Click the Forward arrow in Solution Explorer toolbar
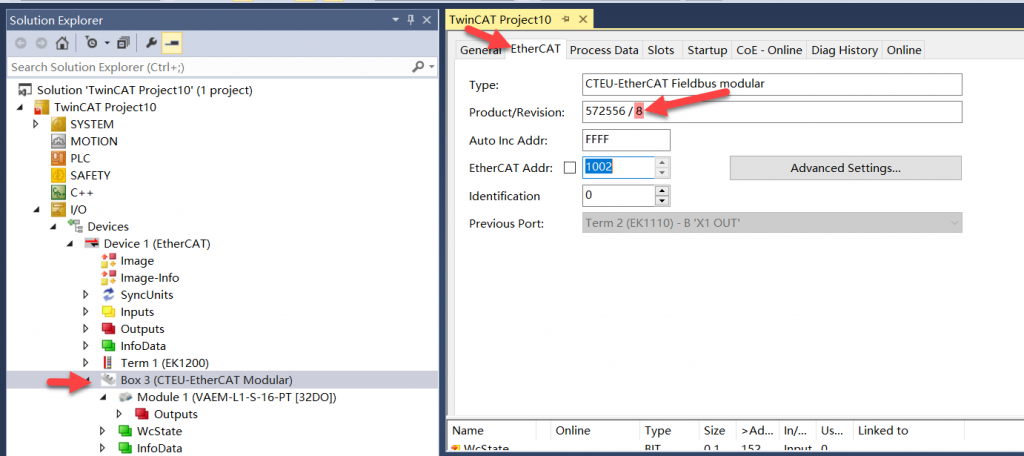The image size is (1024, 456). (x=41, y=44)
